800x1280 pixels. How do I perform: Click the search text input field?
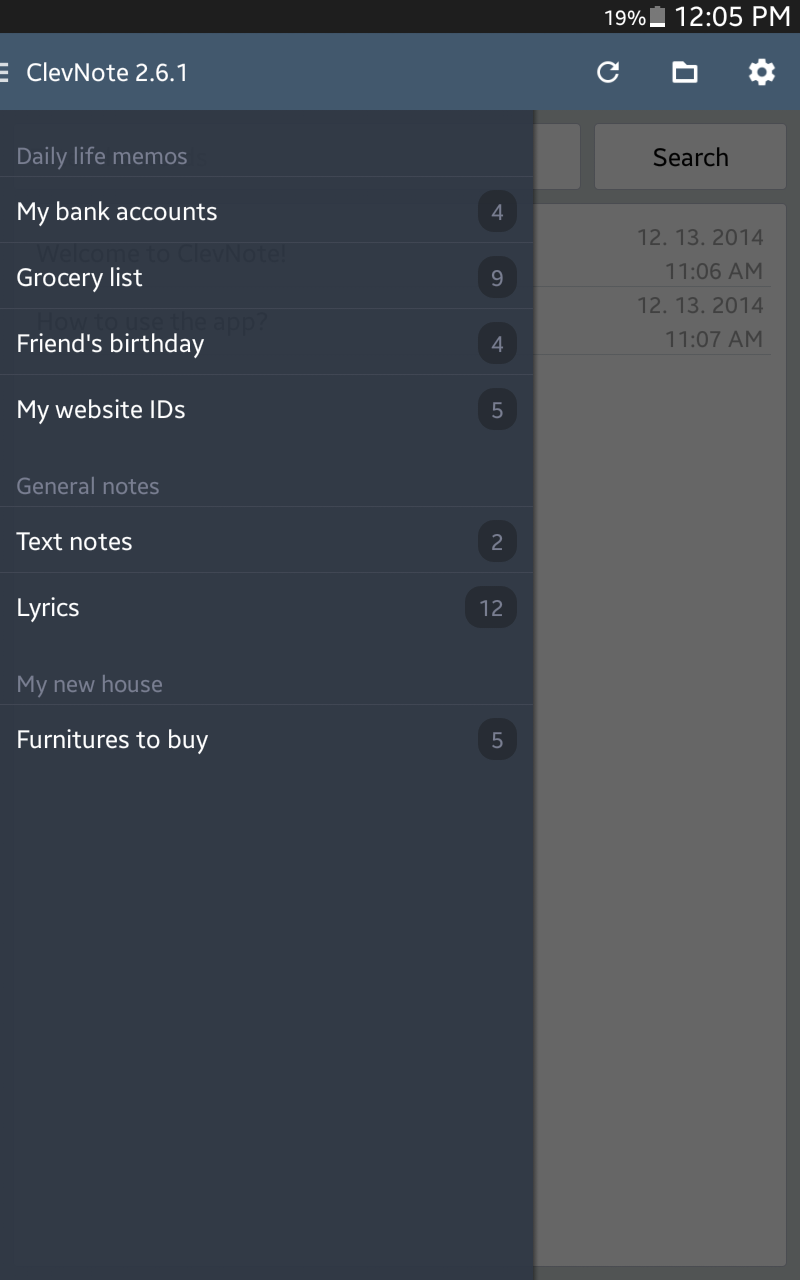(557, 157)
